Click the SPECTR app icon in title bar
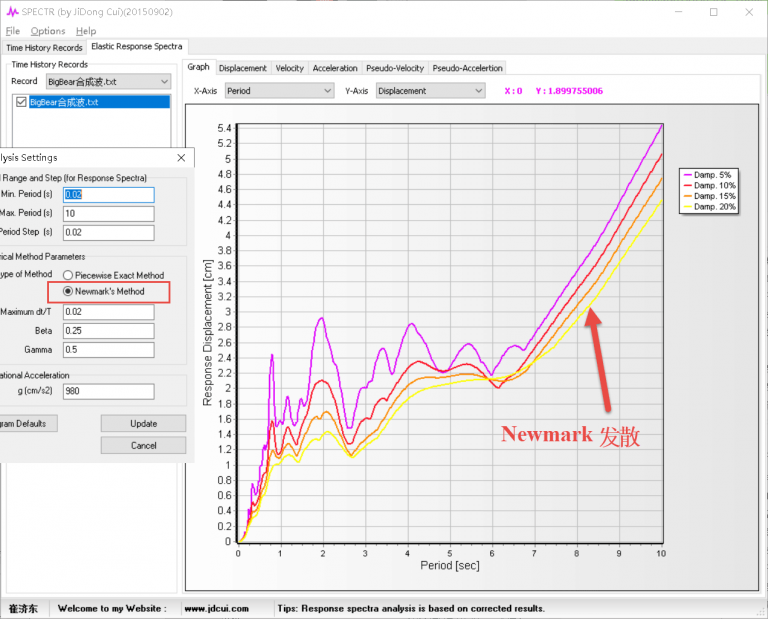768x619 pixels. point(12,12)
